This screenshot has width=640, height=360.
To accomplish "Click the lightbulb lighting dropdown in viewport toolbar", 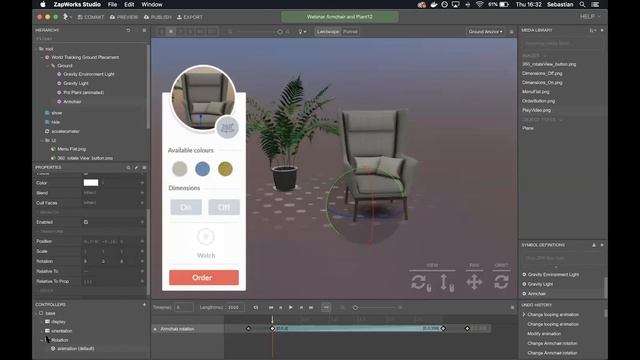I will (302, 31).
